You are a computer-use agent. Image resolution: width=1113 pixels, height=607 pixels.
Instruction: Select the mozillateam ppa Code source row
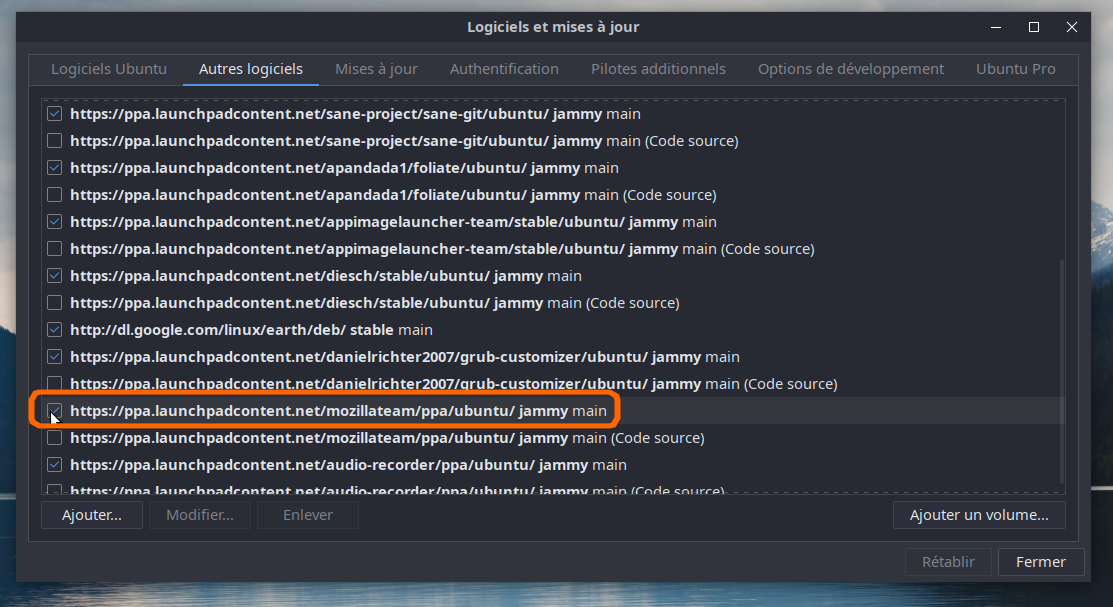387,438
